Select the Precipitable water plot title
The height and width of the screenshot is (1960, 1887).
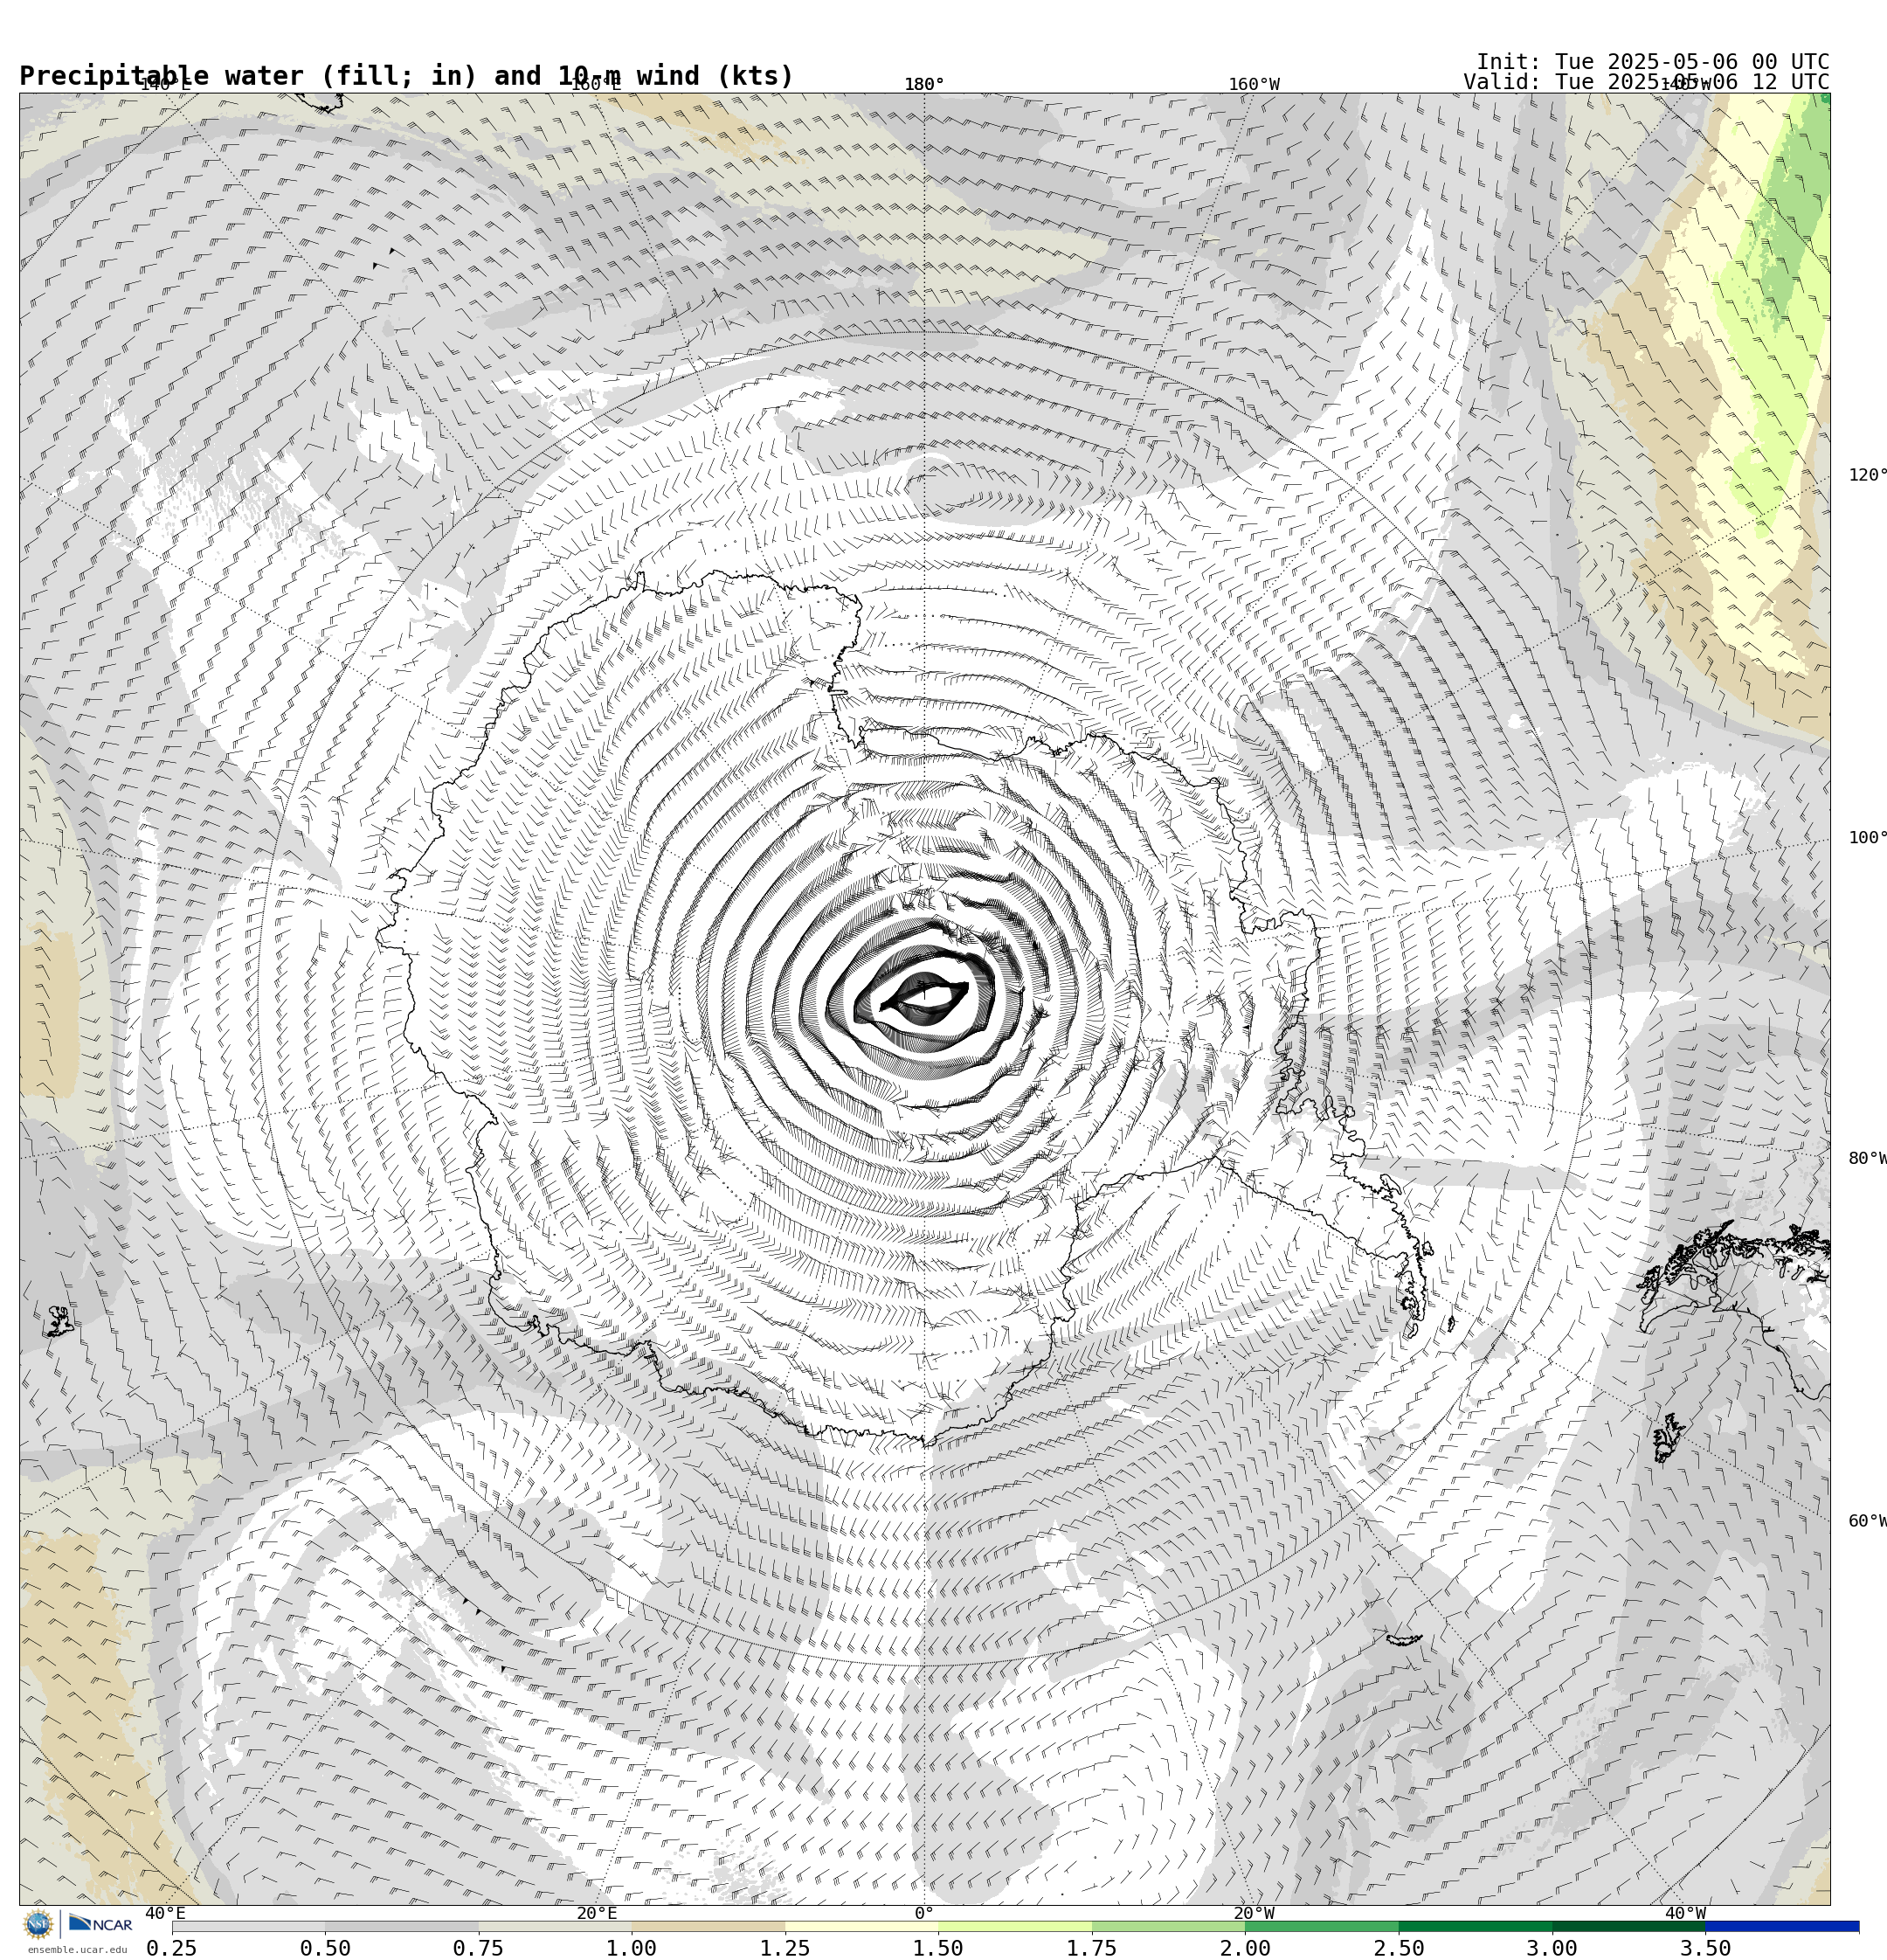click(406, 76)
